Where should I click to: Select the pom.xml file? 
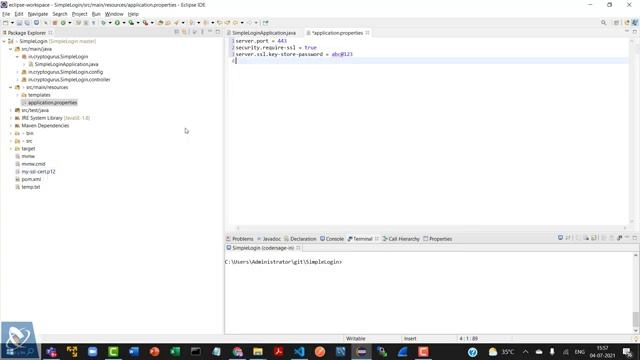click(31, 180)
